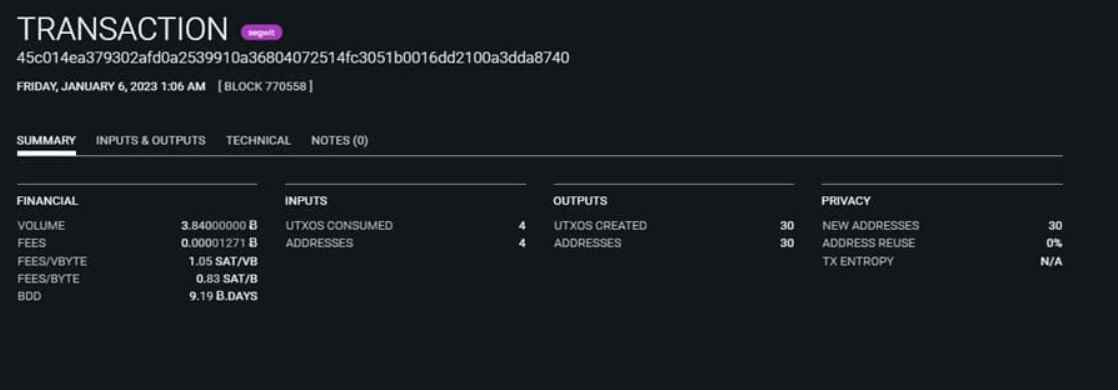1118x390 pixels.
Task: Click the UTXOs Created count 30
Action: (786, 225)
